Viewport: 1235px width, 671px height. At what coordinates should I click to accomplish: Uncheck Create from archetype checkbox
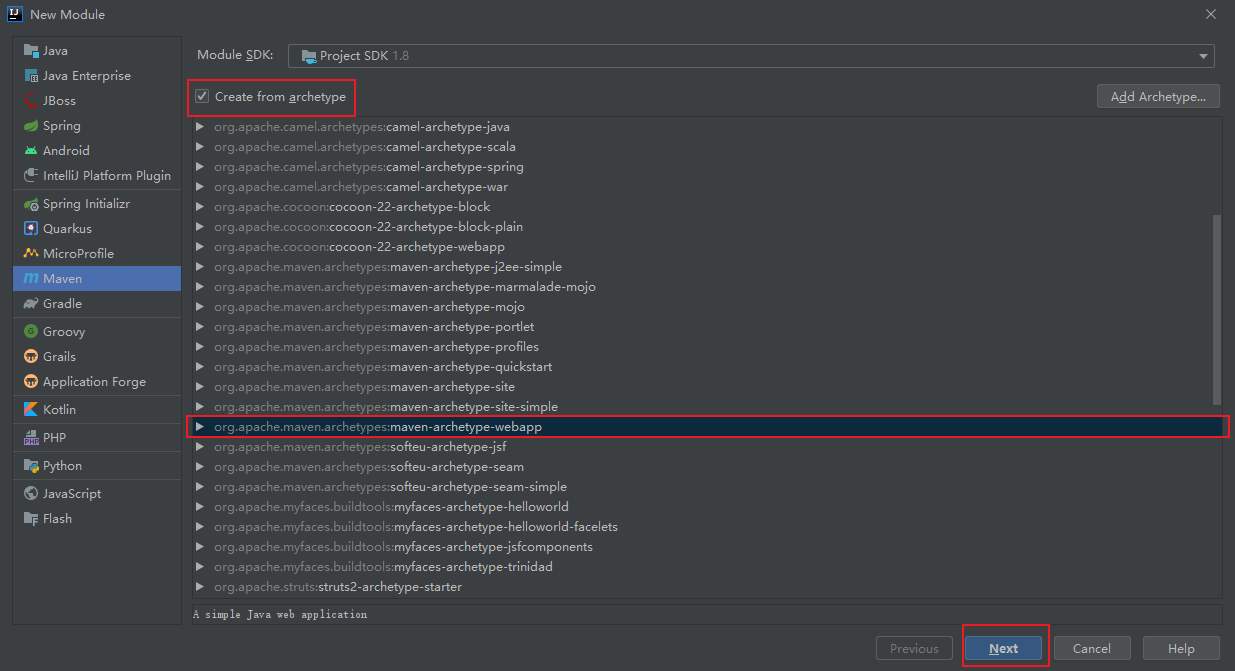tap(202, 96)
